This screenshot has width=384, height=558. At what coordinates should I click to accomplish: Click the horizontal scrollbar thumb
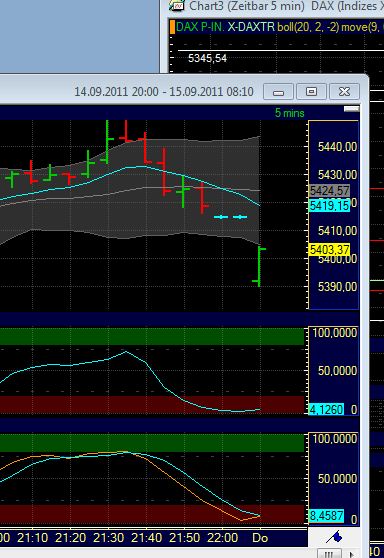click(x=329, y=554)
